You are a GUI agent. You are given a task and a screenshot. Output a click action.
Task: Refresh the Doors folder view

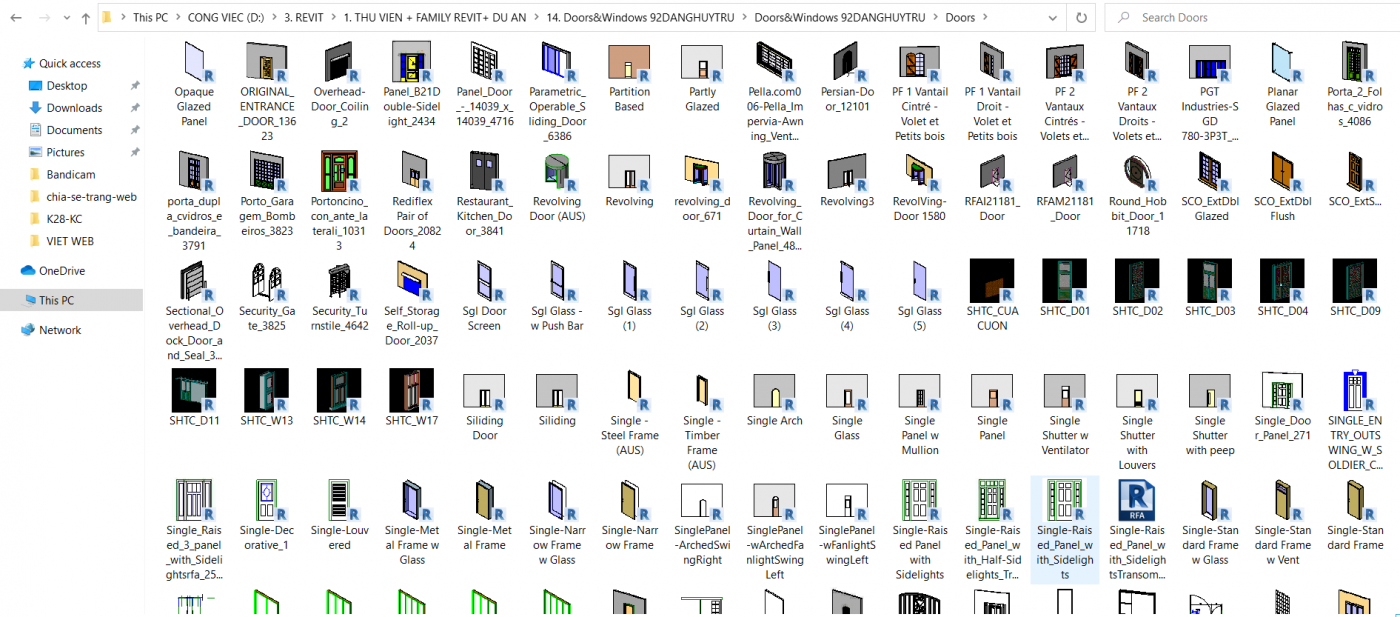pyautogui.click(x=1080, y=18)
